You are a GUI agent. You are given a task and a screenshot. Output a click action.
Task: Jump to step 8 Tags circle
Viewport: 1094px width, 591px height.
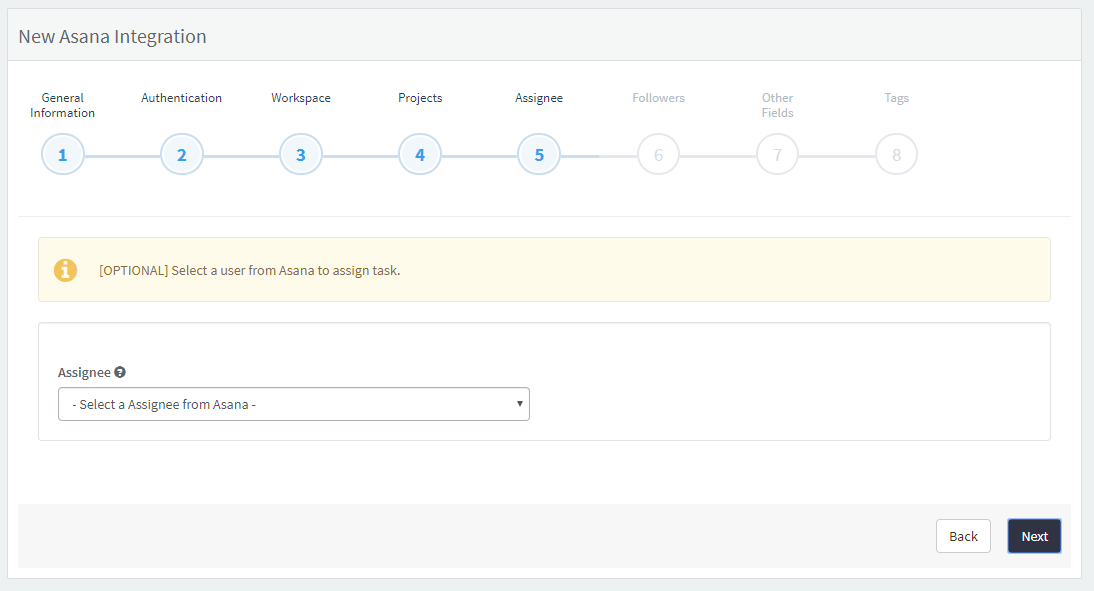(897, 154)
